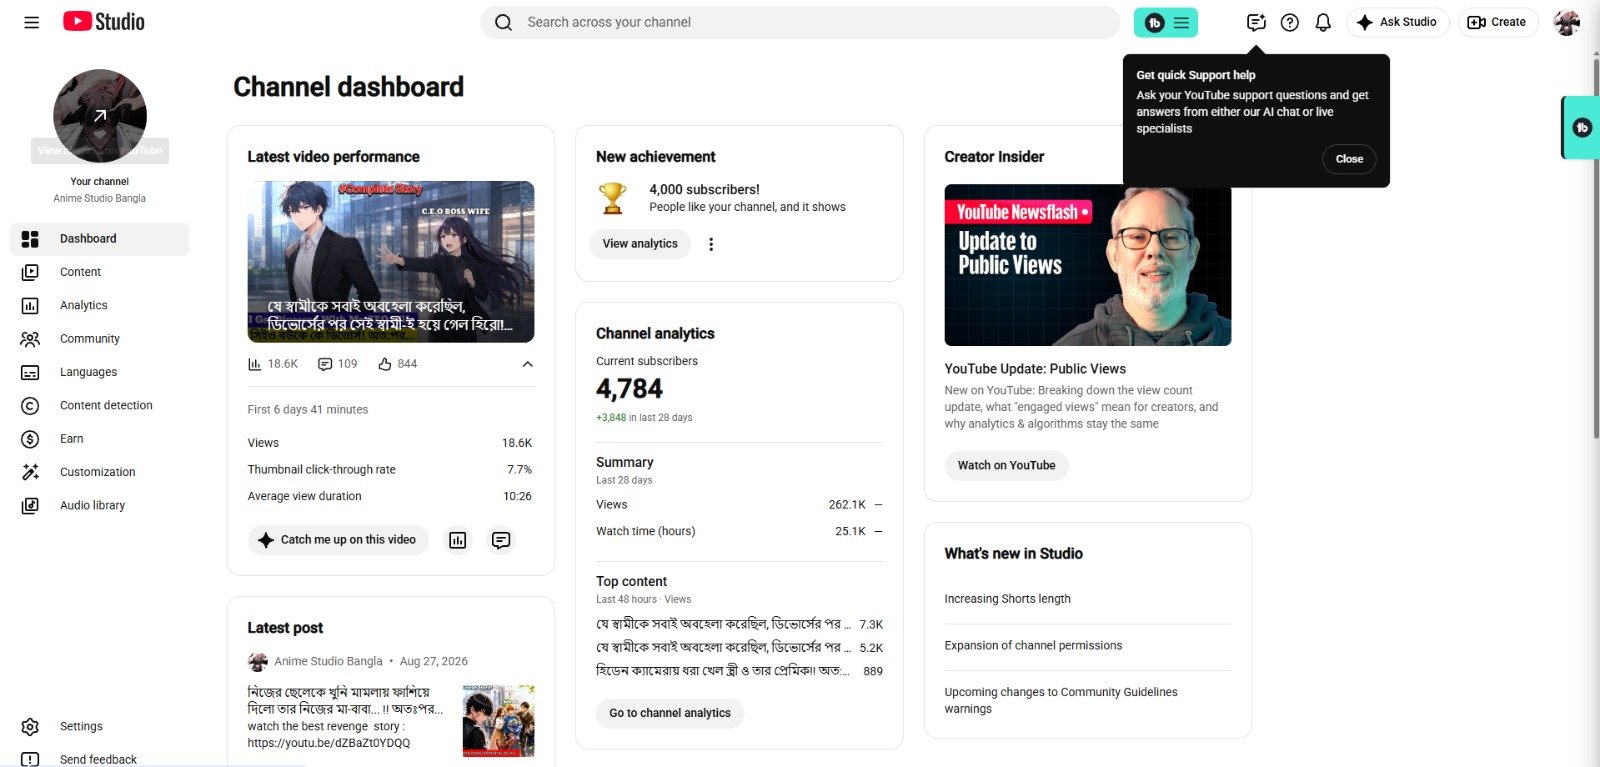Click the Ask Studio button
Screen dimensions: 1600x767
click(1398, 22)
